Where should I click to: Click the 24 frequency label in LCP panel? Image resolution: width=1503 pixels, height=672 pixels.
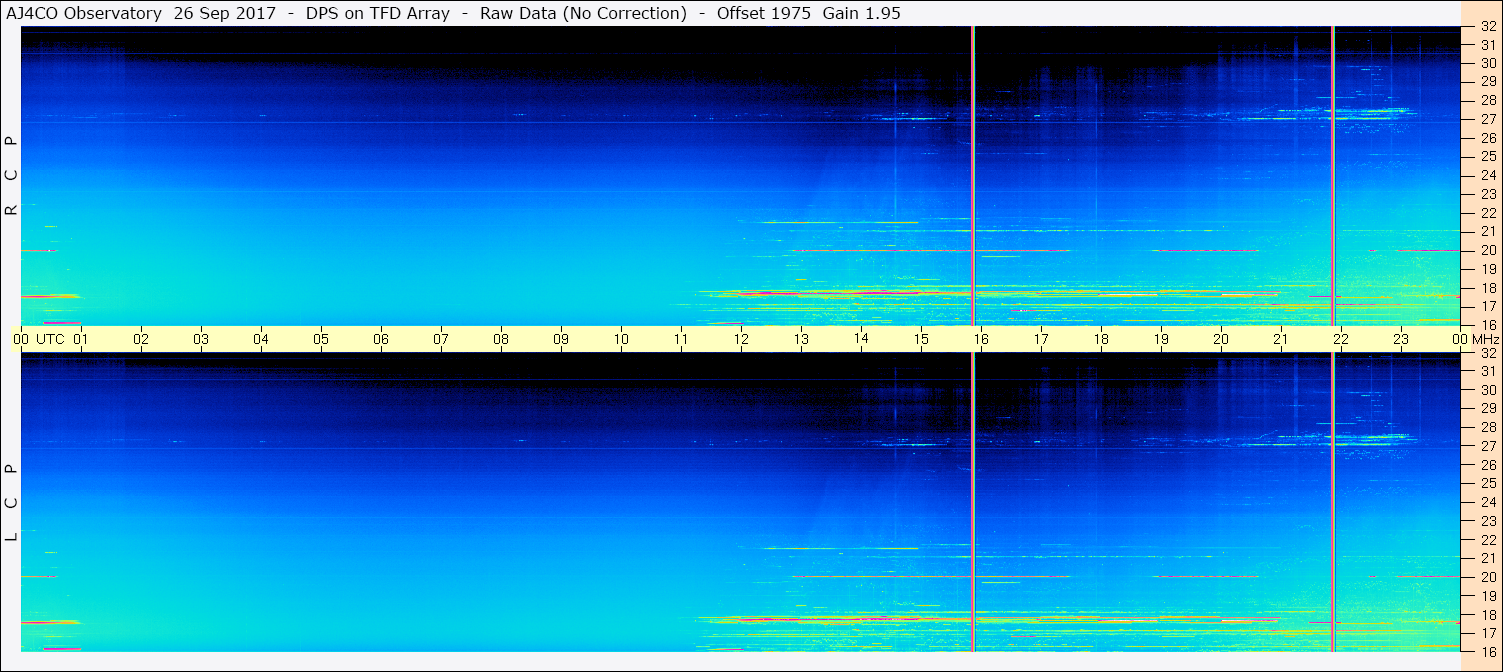(x=1487, y=502)
